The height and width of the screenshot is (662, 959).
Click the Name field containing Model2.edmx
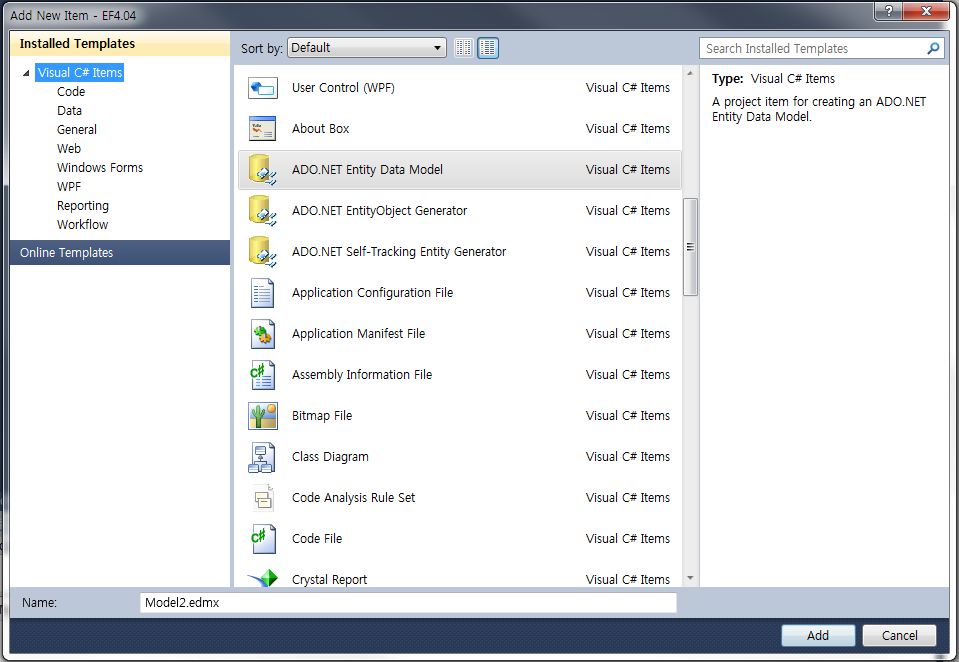pyautogui.click(x=408, y=603)
